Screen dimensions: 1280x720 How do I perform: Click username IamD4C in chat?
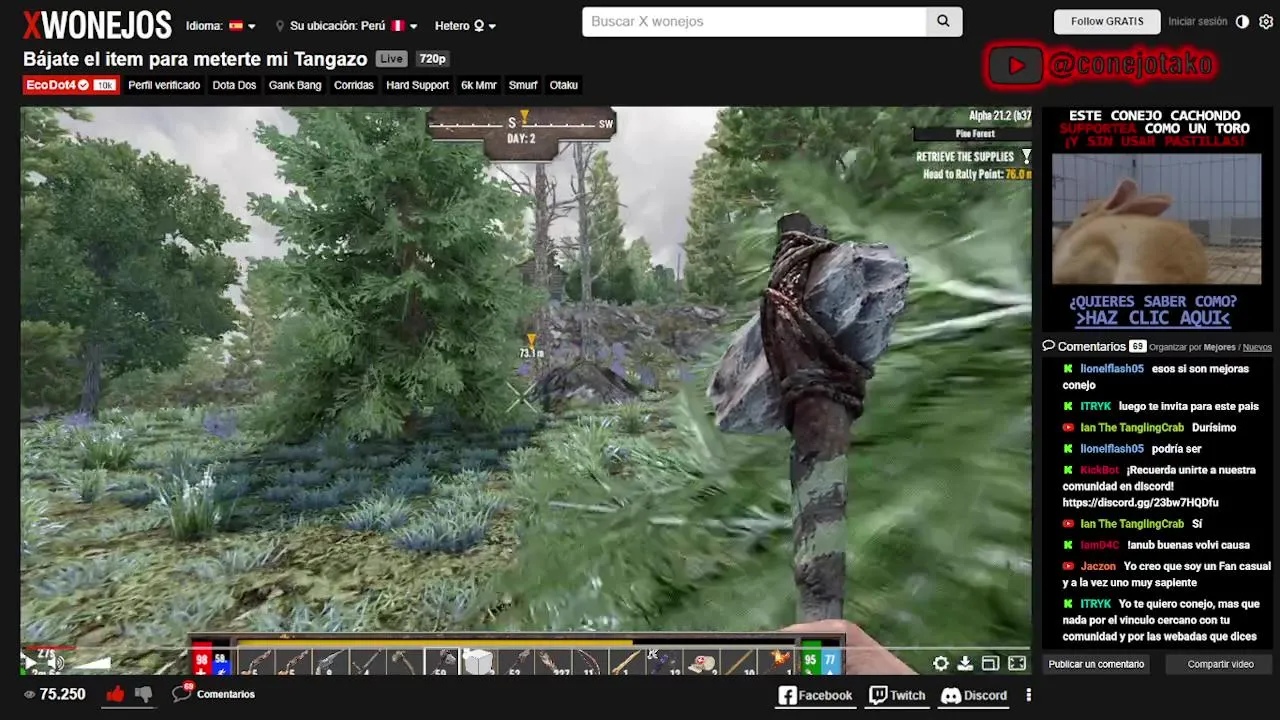tap(1099, 545)
